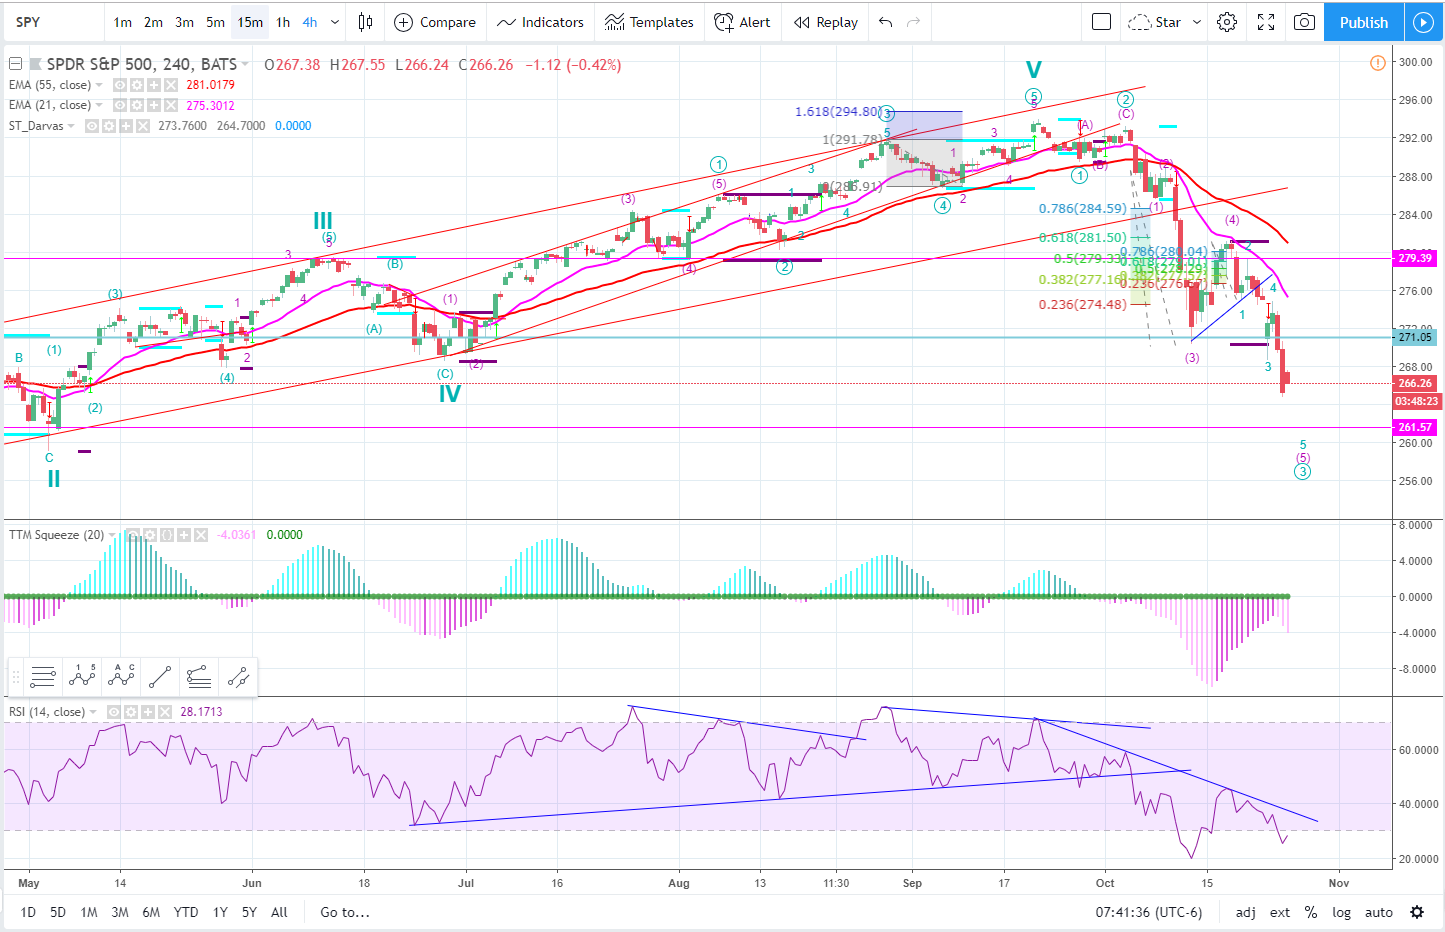Open RSI (14, close) settings gear
Screen dimensions: 1445x932
(x=131, y=712)
